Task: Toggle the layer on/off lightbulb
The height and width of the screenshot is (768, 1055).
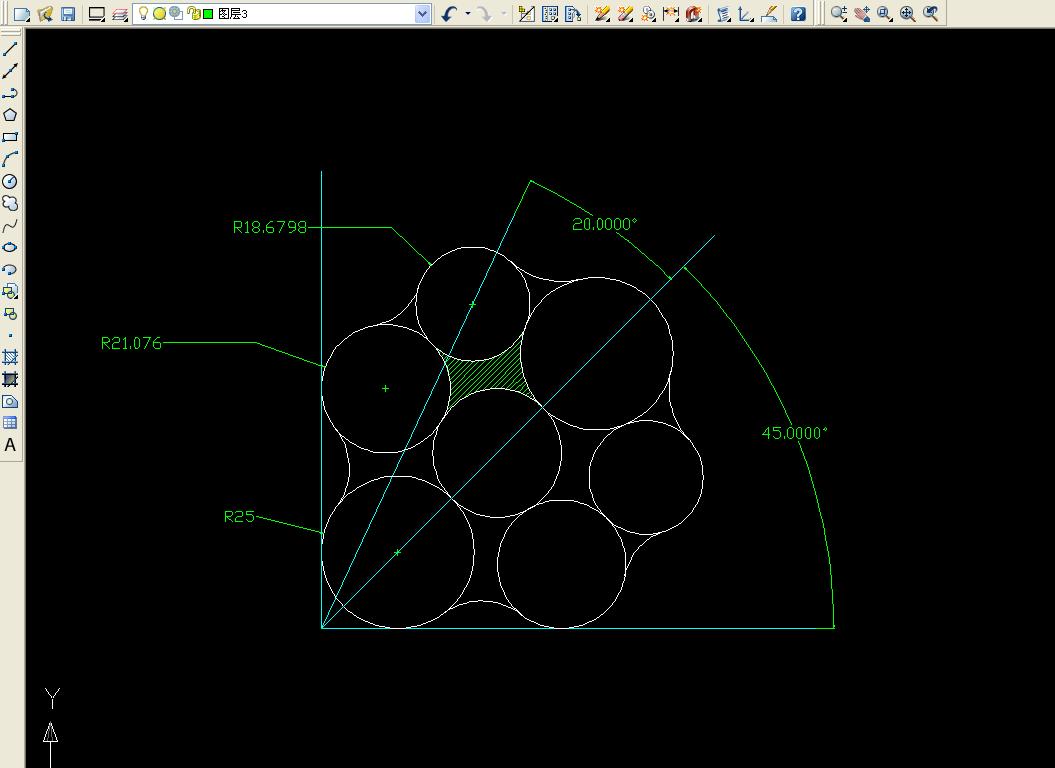Action: 143,13
